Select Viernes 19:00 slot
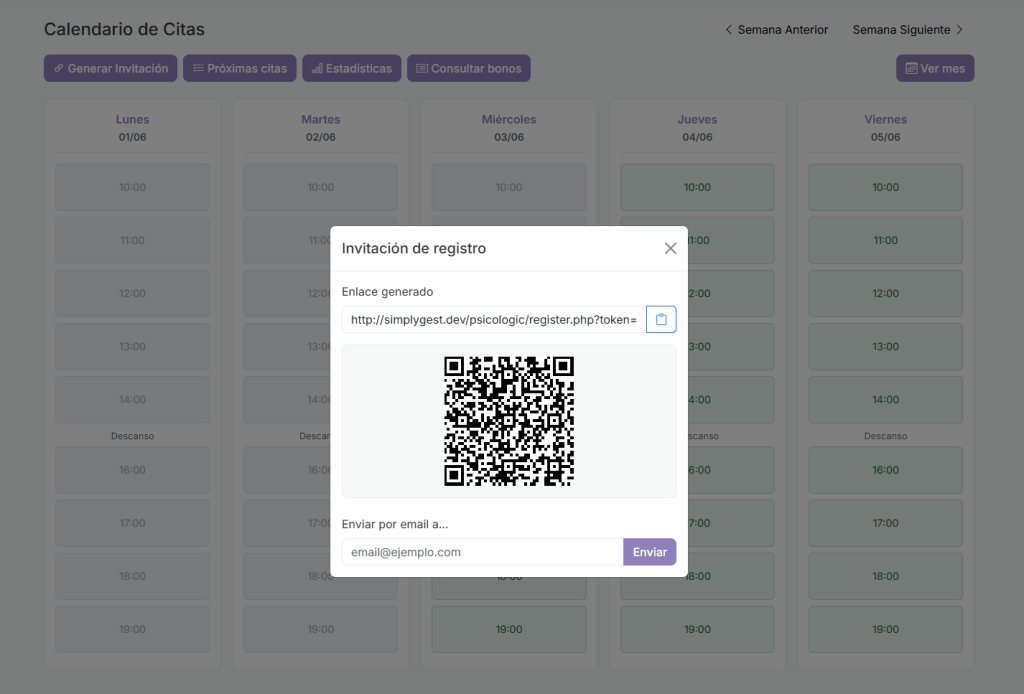The width and height of the screenshot is (1024, 694). coord(886,629)
